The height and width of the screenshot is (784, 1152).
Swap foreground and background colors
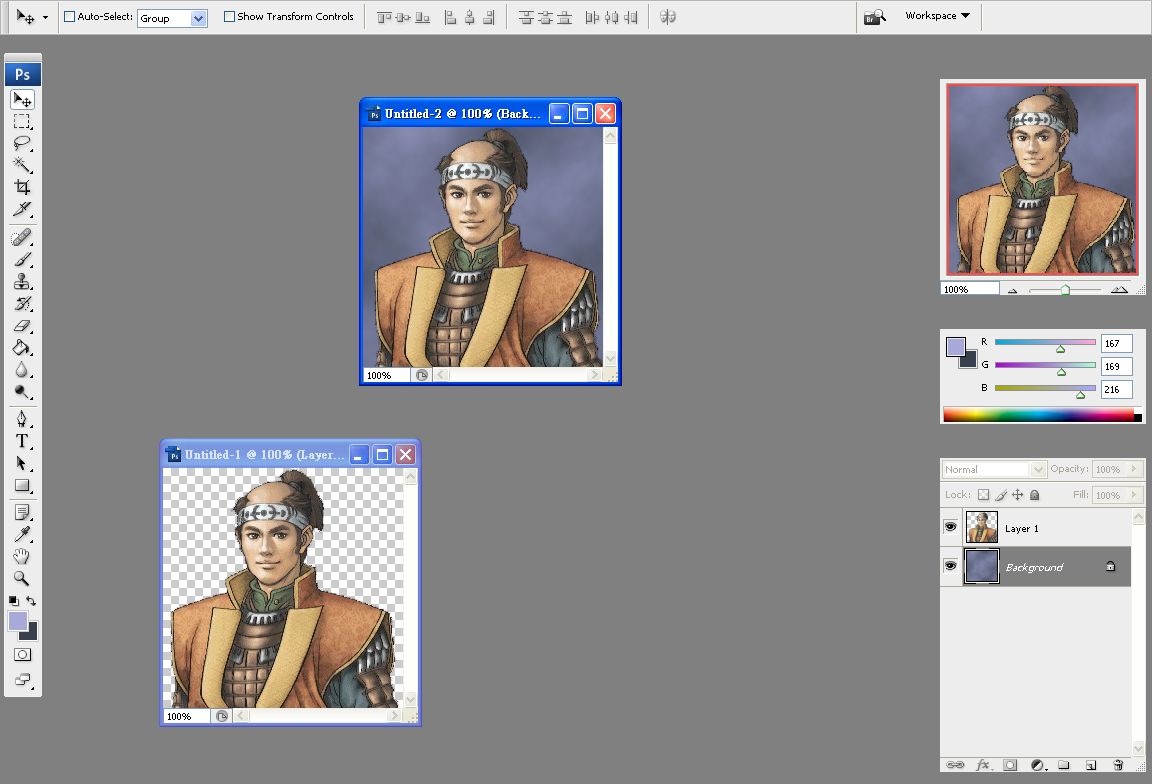pyautogui.click(x=31, y=601)
